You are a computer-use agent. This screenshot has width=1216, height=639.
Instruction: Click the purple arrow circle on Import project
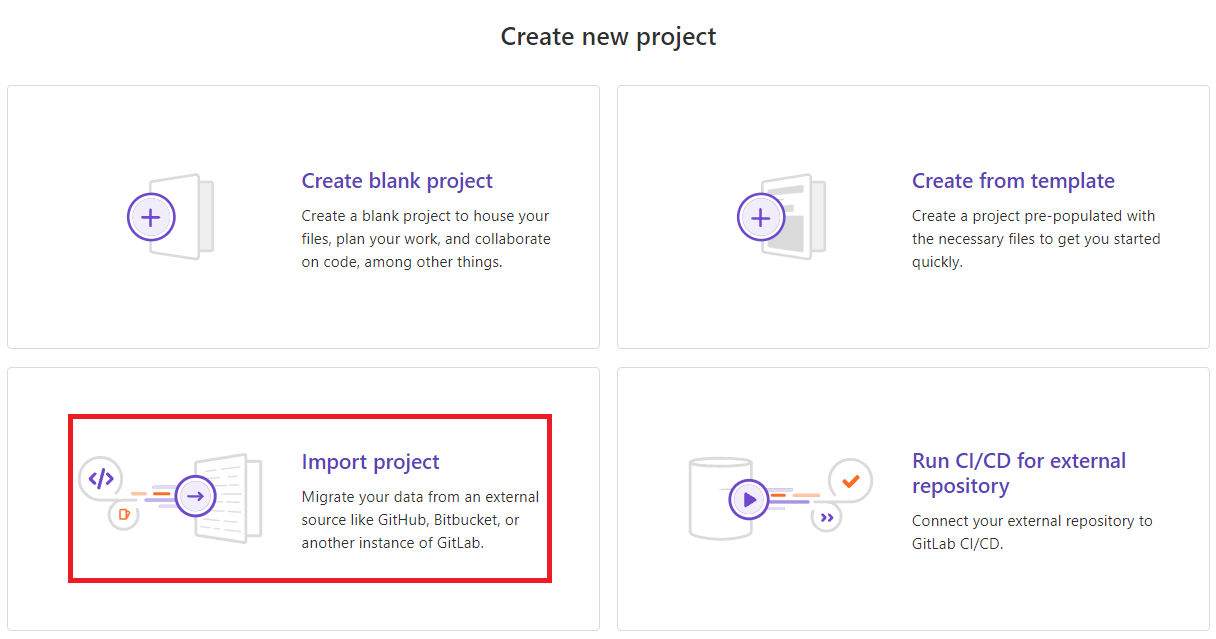pyautogui.click(x=196, y=496)
